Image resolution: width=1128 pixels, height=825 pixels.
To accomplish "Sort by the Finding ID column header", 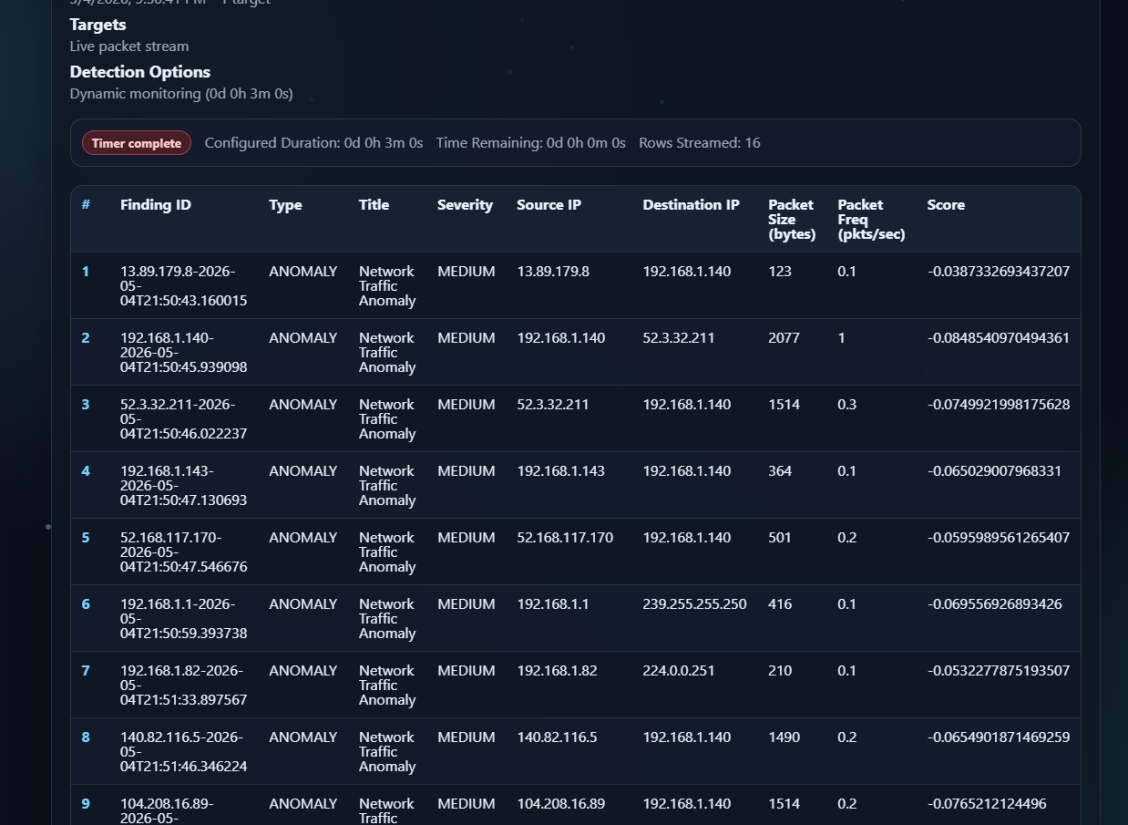I will click(x=155, y=205).
